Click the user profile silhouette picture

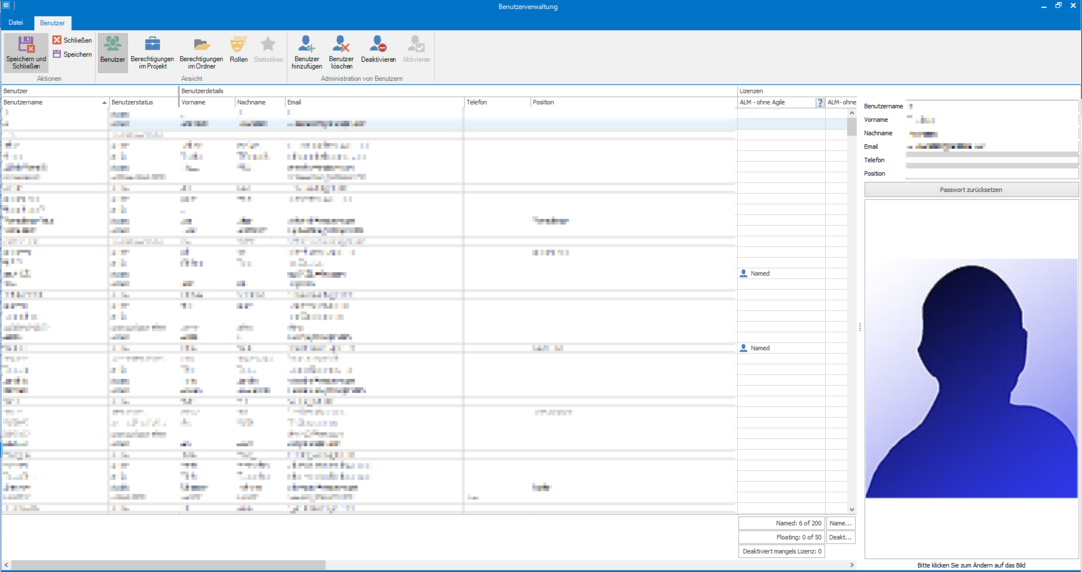click(x=970, y=380)
